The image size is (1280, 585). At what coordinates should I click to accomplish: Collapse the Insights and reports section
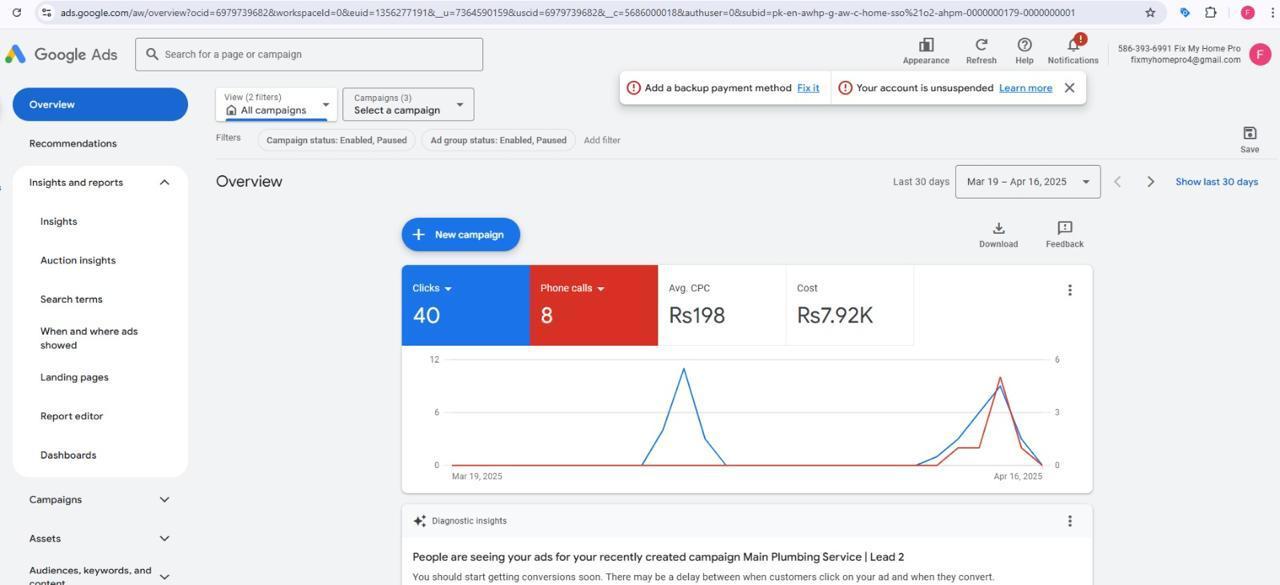(x=164, y=183)
